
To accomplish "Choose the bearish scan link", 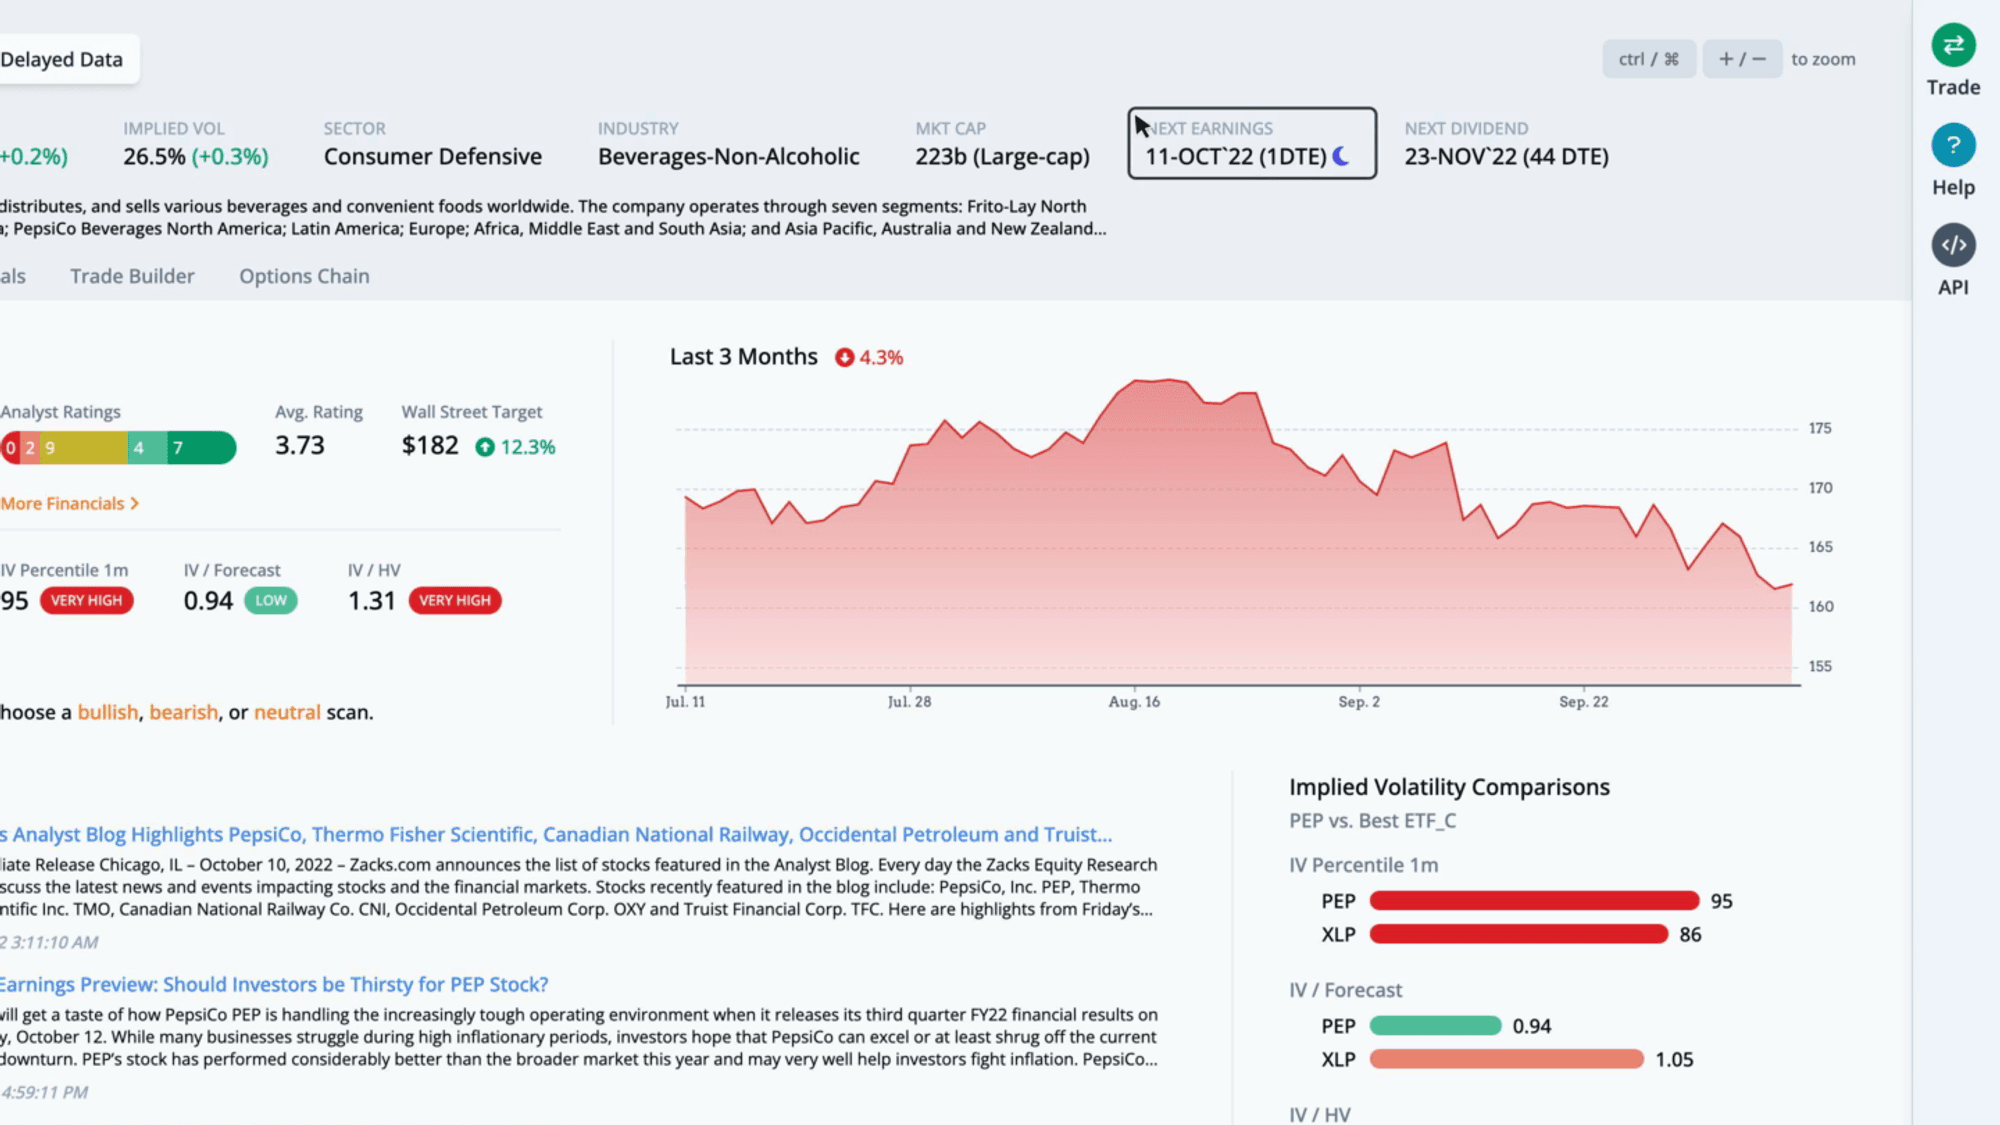I will 184,712.
